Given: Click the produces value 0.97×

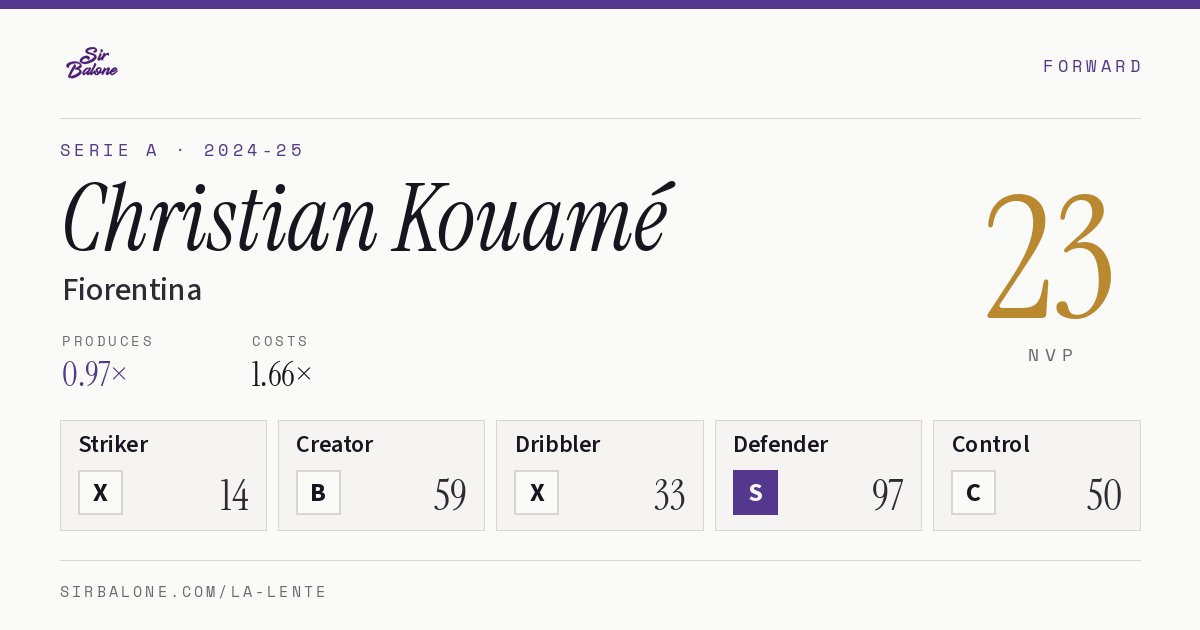Looking at the screenshot, I should pos(95,374).
